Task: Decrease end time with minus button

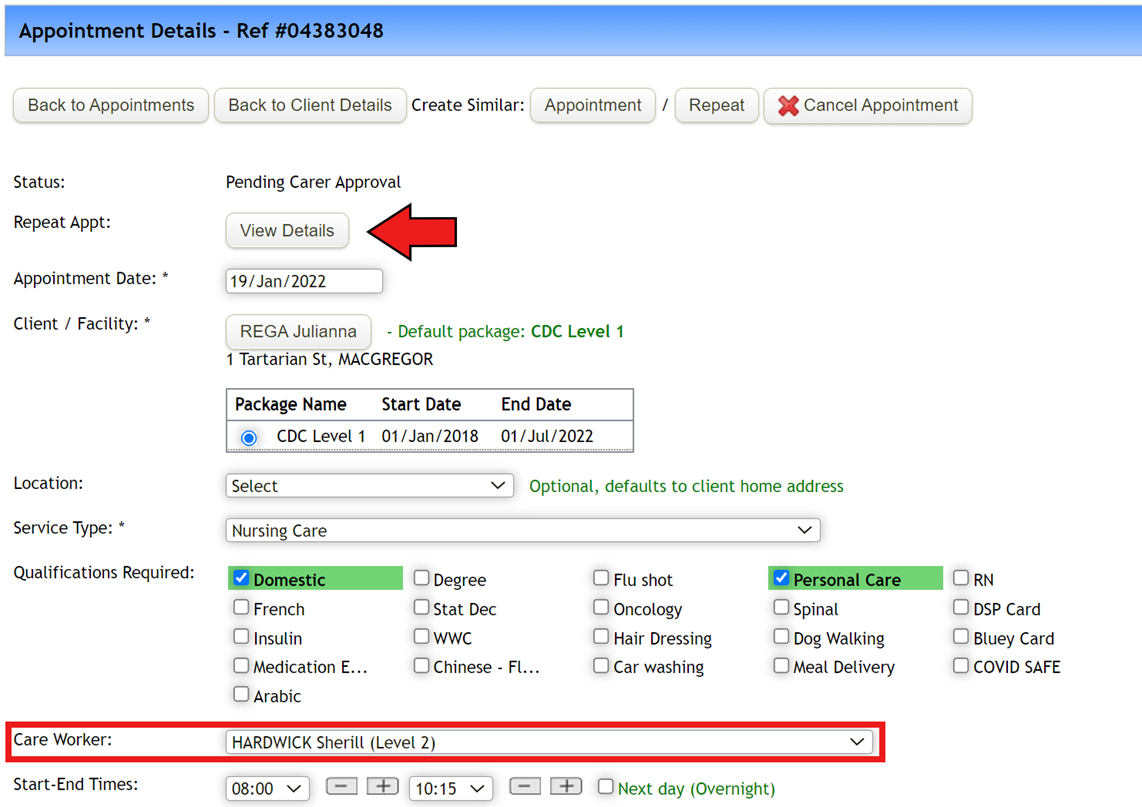Action: [524, 787]
